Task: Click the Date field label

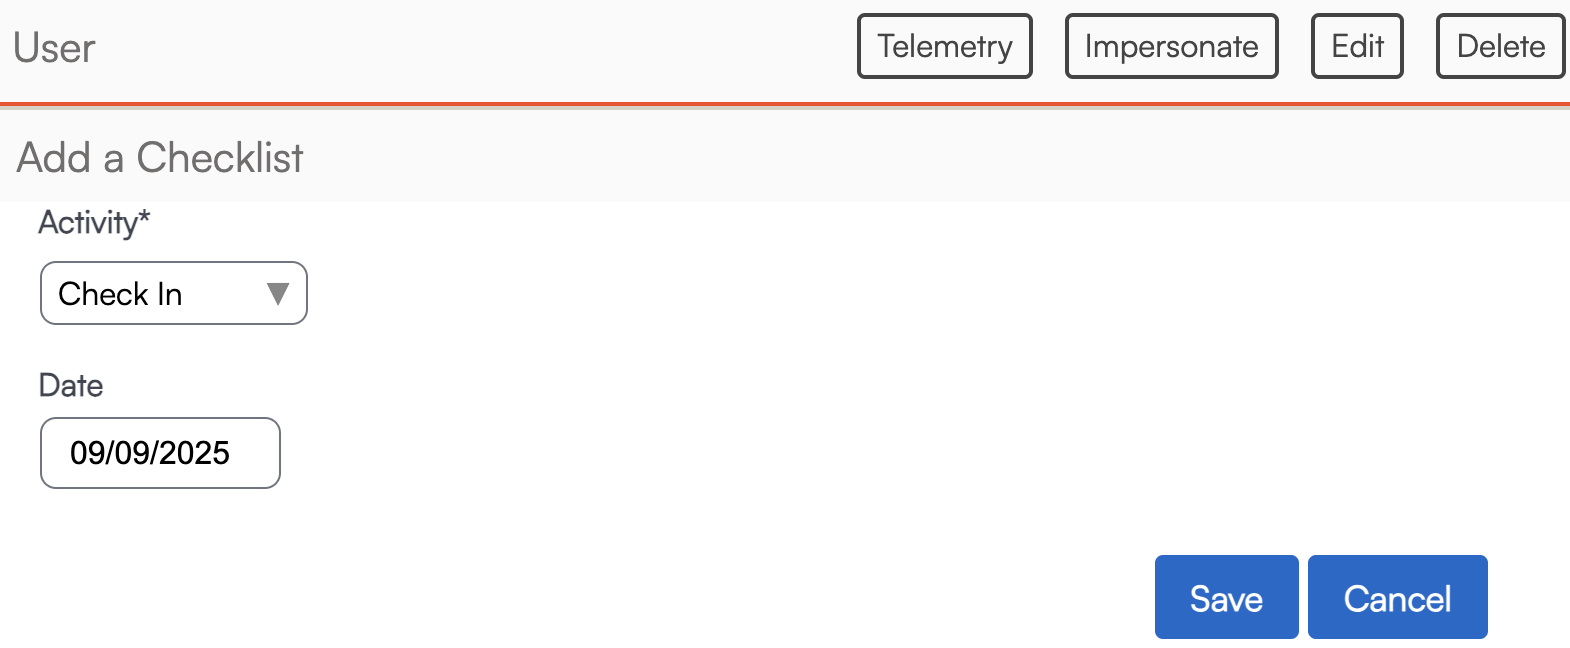Action: pos(71,385)
